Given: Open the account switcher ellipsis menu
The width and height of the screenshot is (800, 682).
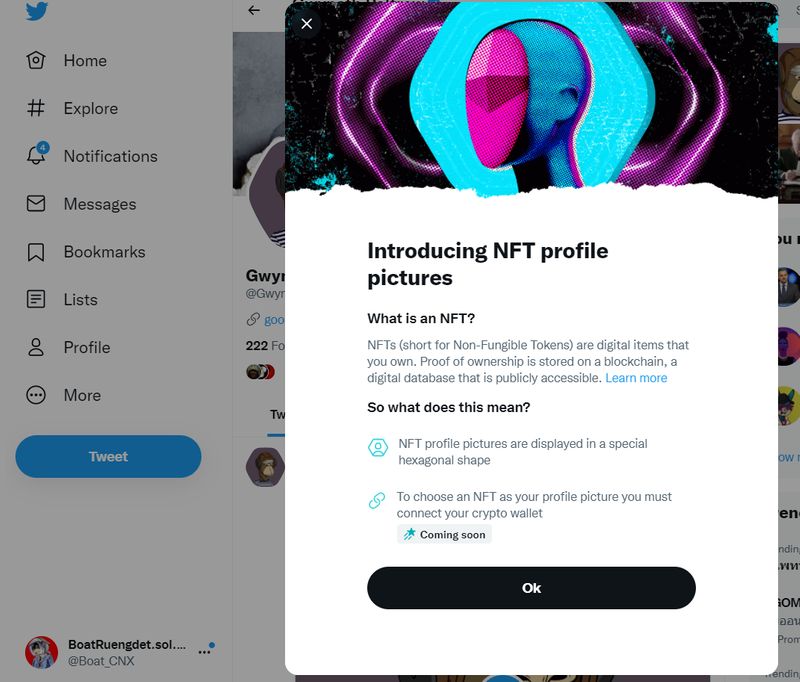Looking at the screenshot, I should click(206, 650).
